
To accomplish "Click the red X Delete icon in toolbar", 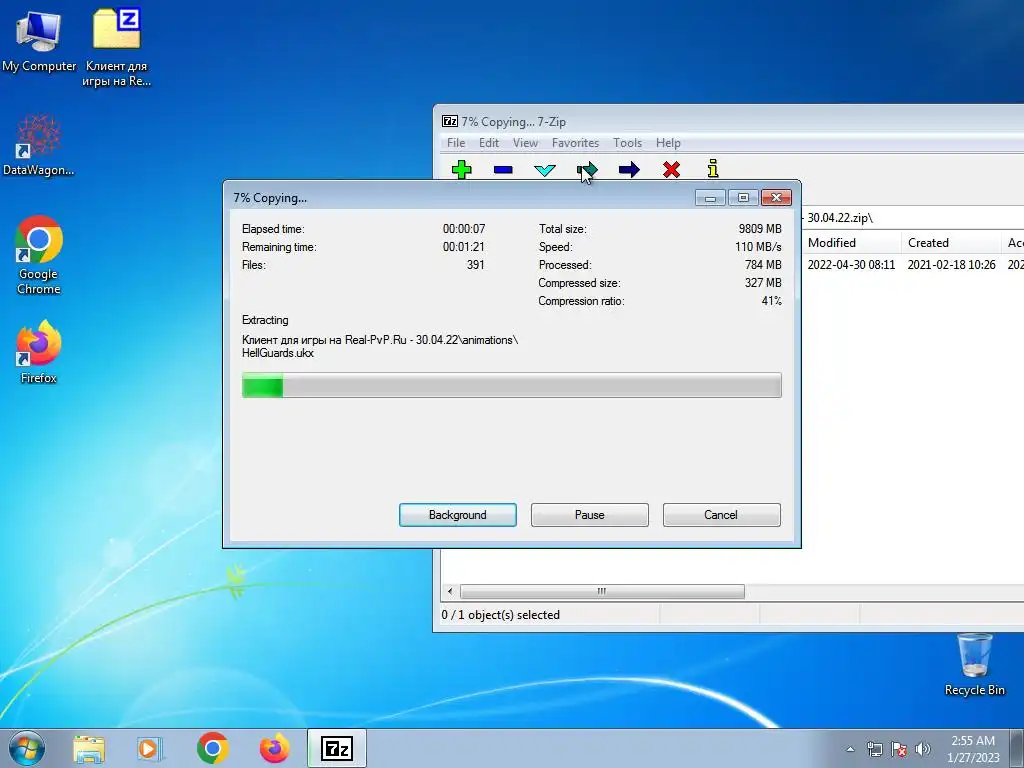I will (671, 170).
